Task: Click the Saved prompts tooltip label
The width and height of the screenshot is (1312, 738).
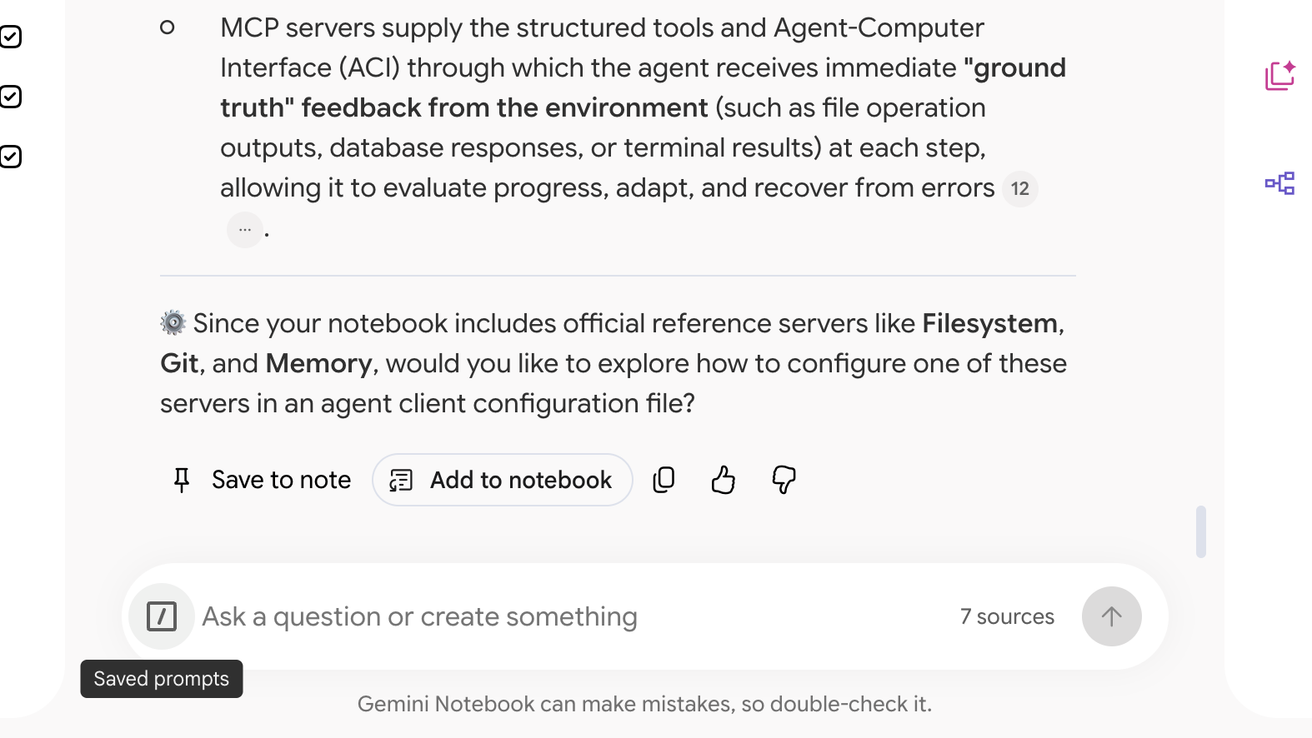Action: (x=162, y=679)
